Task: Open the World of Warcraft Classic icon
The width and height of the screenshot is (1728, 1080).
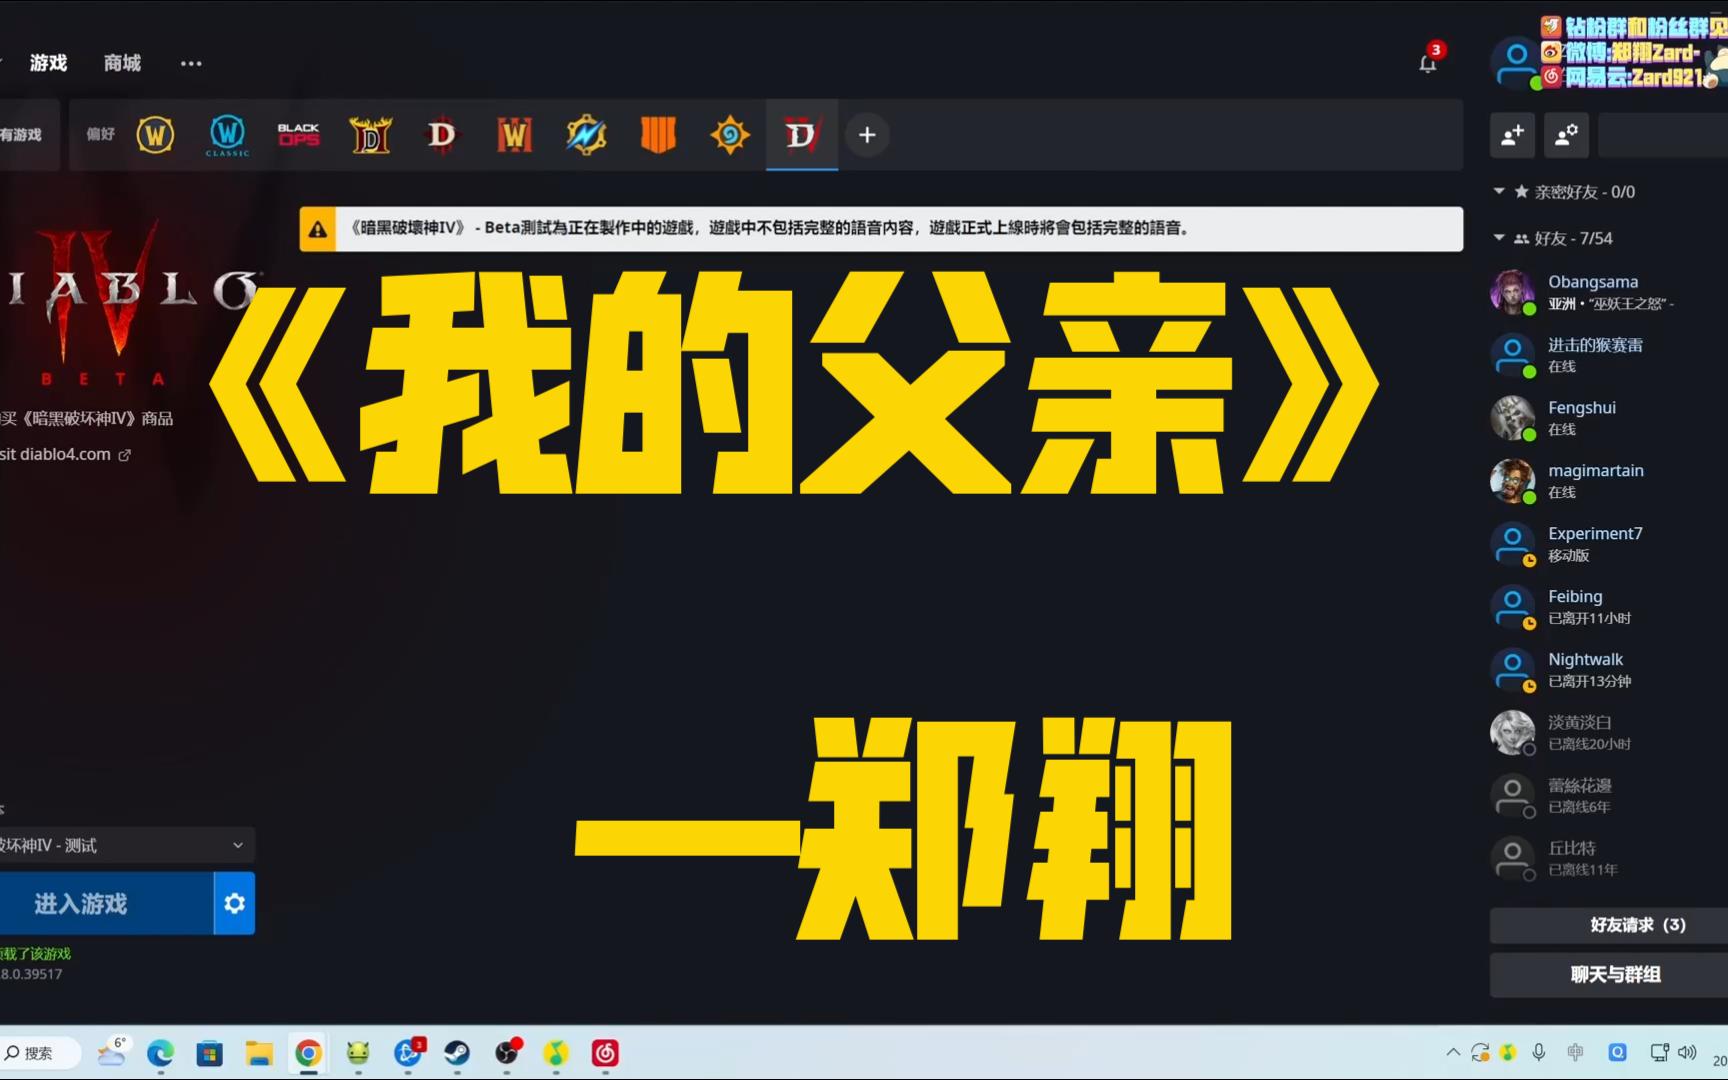Action: pyautogui.click(x=227, y=135)
